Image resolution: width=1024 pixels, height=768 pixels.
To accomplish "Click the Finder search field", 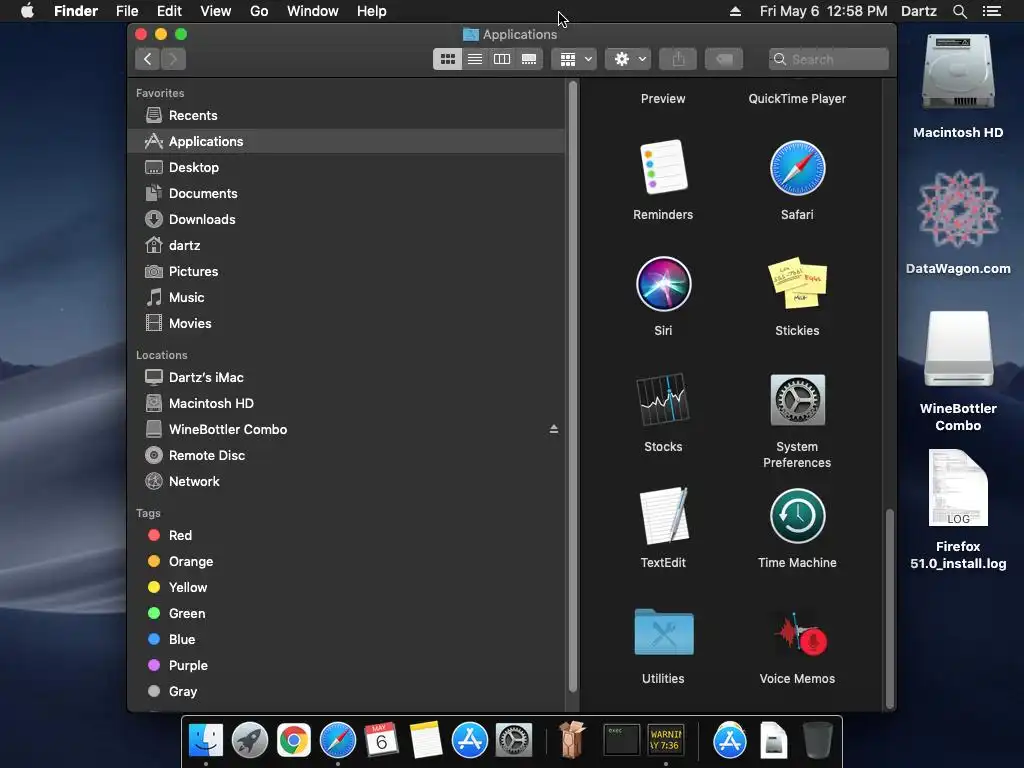I will [829, 59].
